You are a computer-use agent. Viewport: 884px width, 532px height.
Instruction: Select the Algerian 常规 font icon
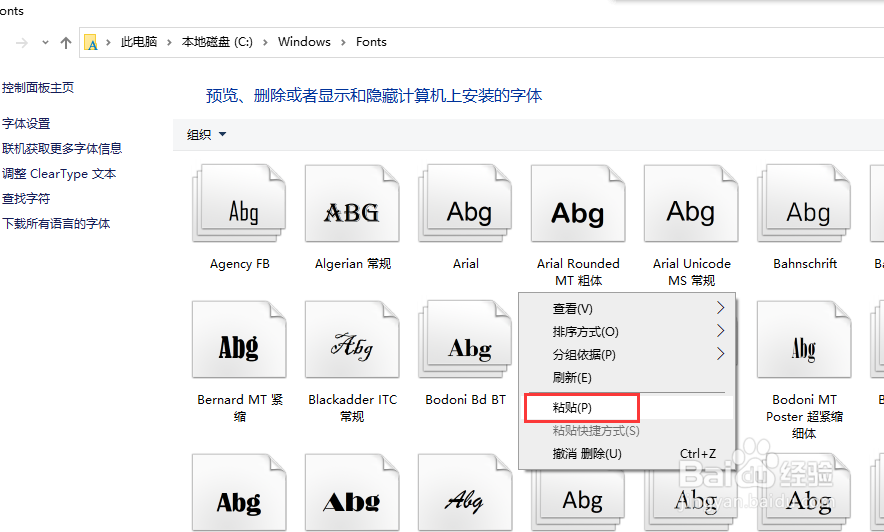[x=352, y=203]
